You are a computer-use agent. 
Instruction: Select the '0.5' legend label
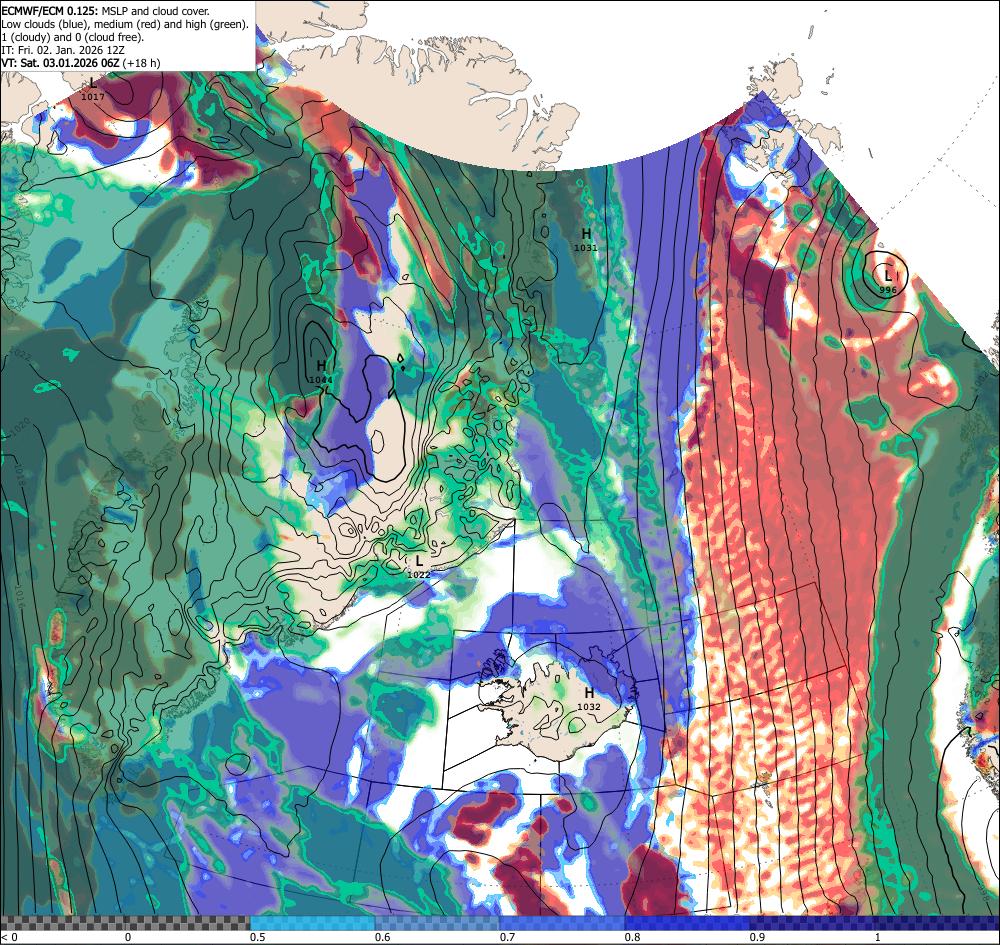258,937
